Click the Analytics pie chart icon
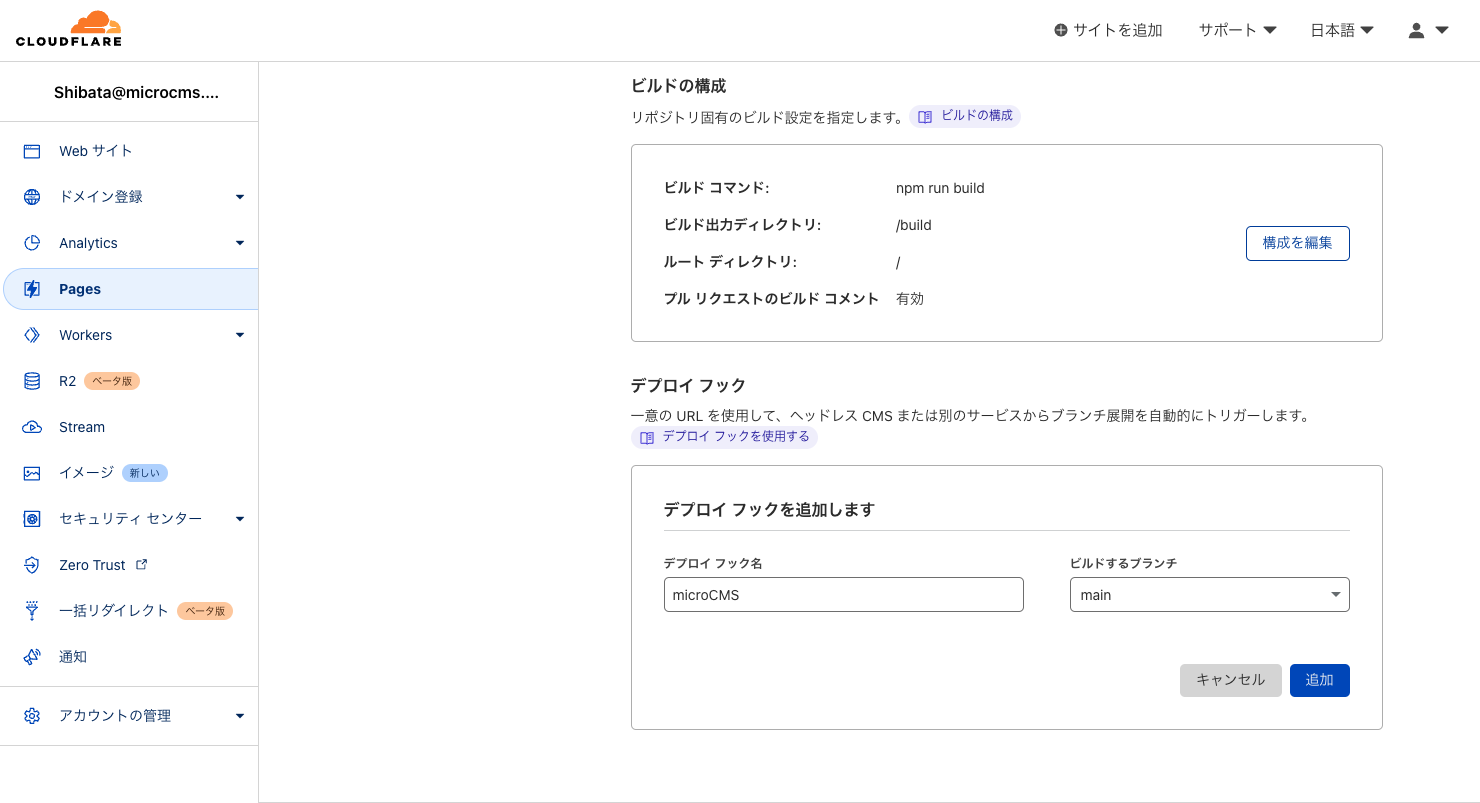Image resolution: width=1480 pixels, height=803 pixels. pos(32,243)
